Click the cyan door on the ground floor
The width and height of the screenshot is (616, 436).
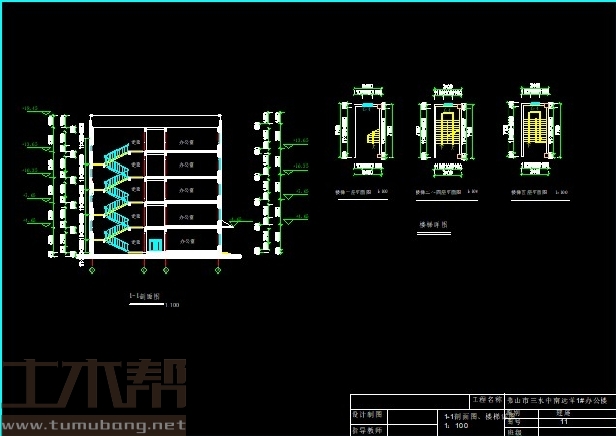click(x=155, y=245)
